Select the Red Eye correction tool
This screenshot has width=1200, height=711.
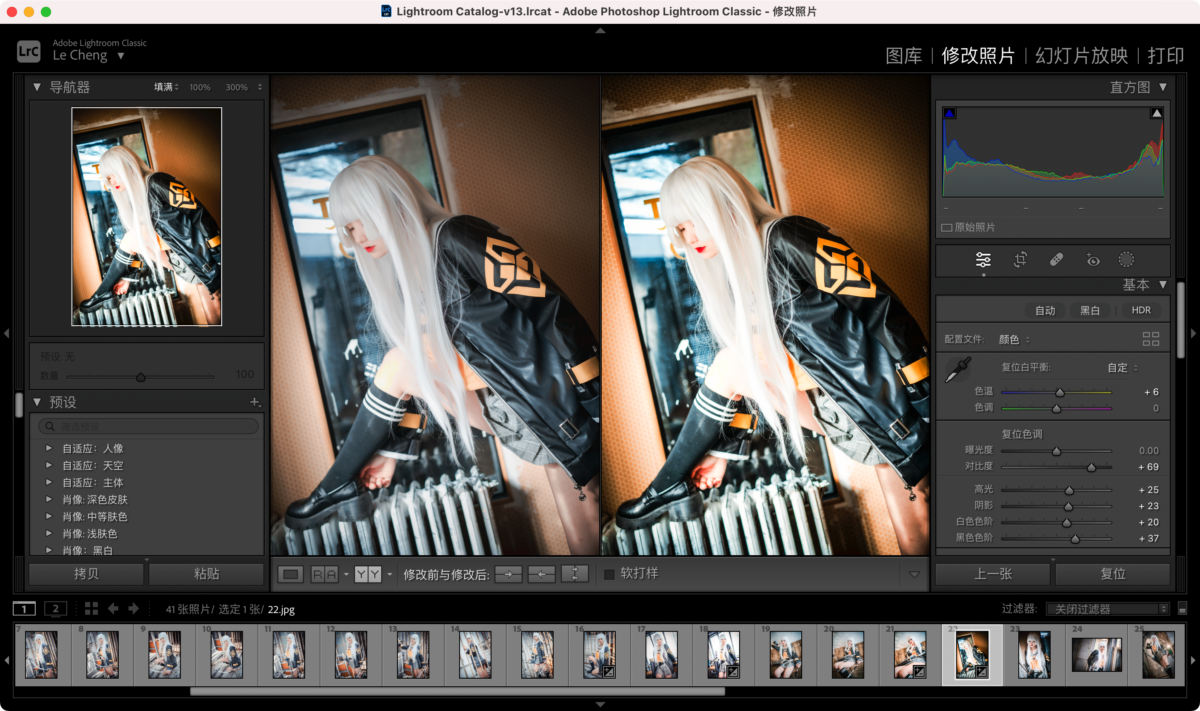[x=1093, y=260]
